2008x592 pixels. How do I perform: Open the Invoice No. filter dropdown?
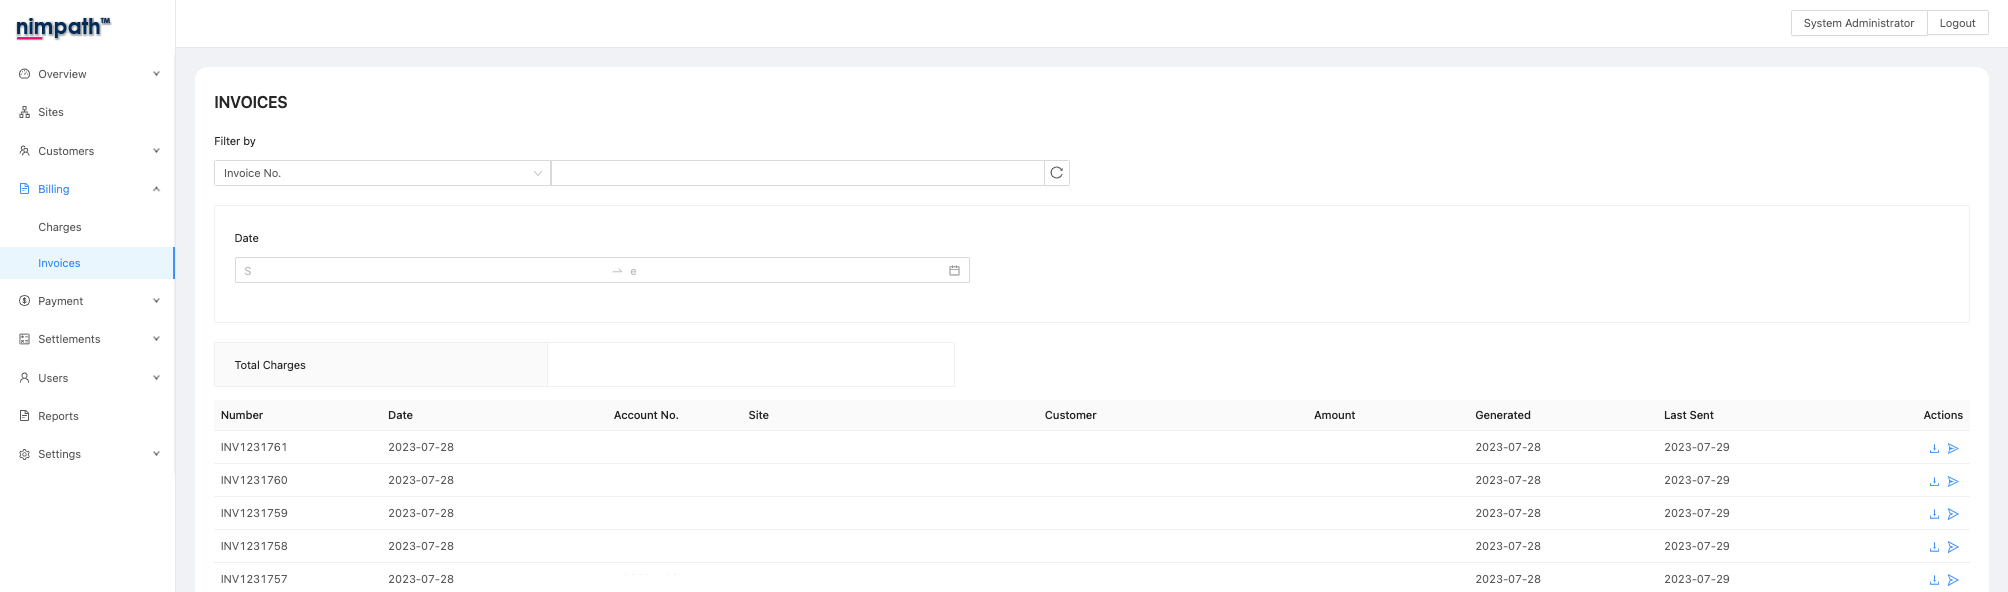381,173
